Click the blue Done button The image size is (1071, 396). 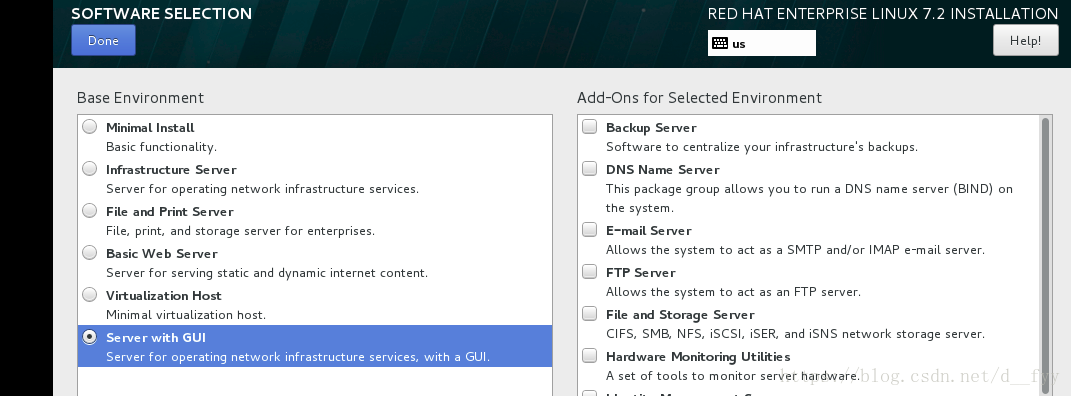pyautogui.click(x=103, y=40)
